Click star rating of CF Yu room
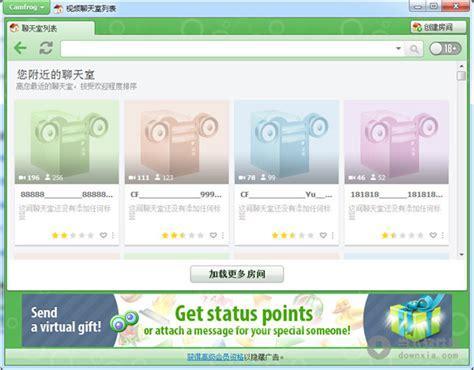 click(x=293, y=236)
